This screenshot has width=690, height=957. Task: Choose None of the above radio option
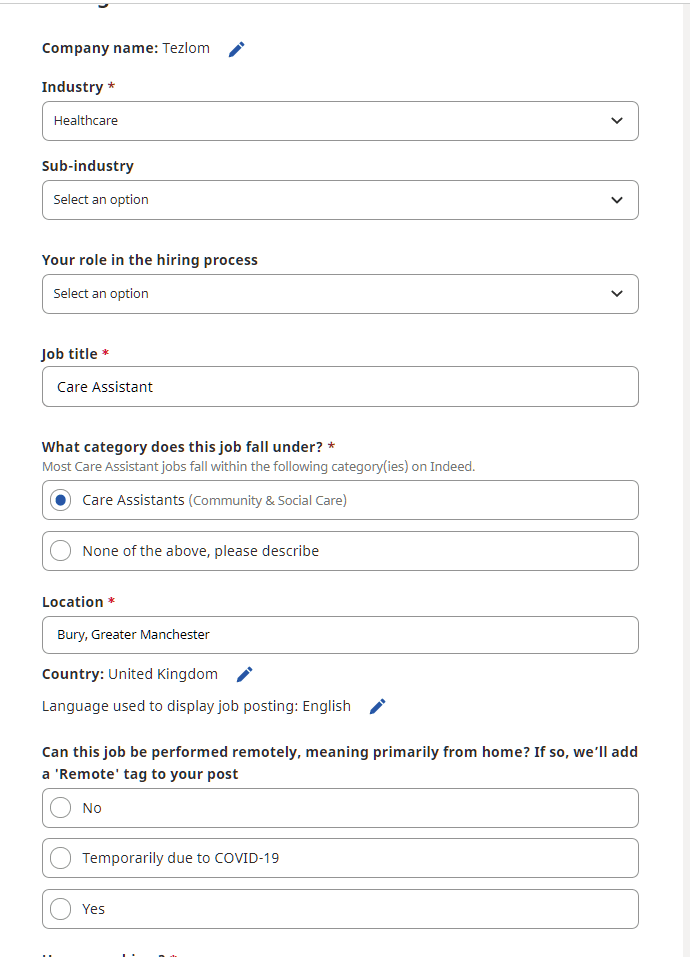[61, 551]
